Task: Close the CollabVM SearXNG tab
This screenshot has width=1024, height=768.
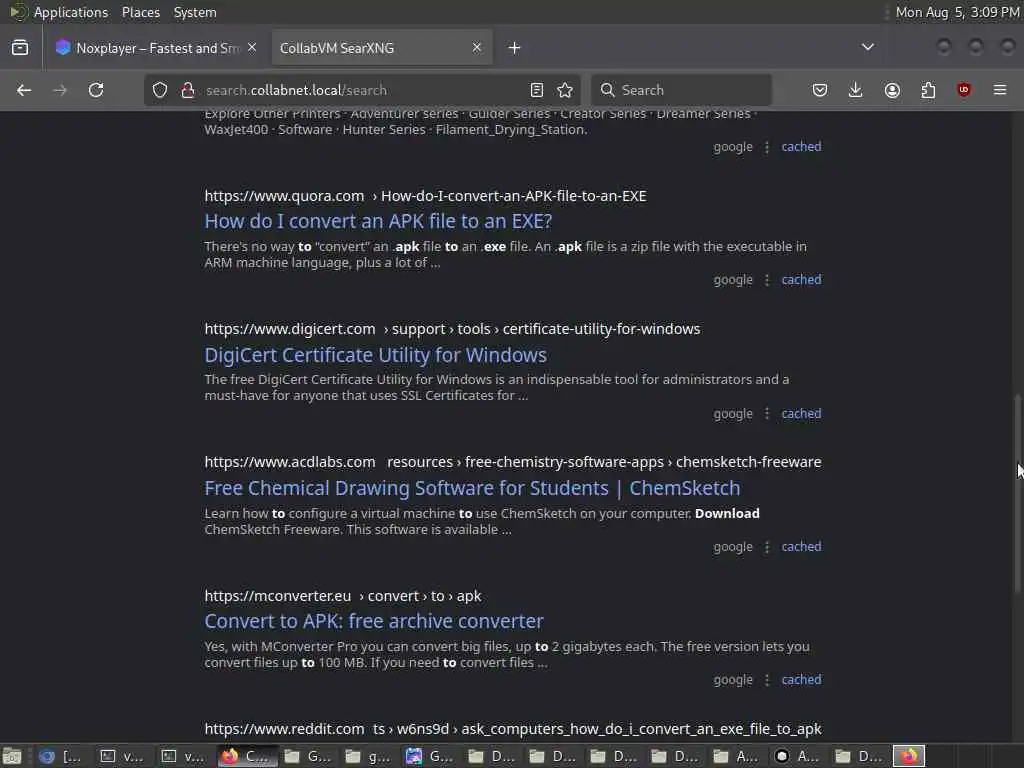Action: click(477, 48)
